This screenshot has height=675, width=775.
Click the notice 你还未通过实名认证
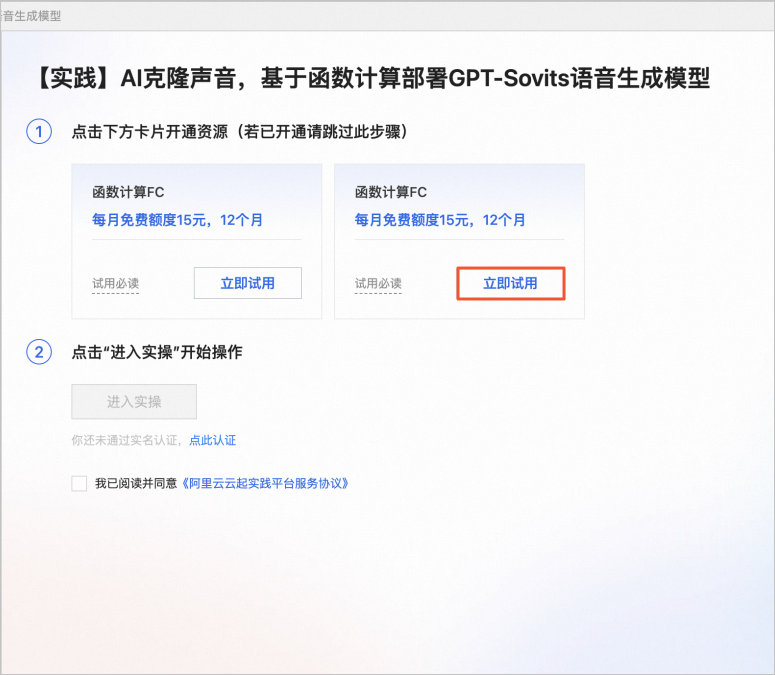(x=127, y=440)
